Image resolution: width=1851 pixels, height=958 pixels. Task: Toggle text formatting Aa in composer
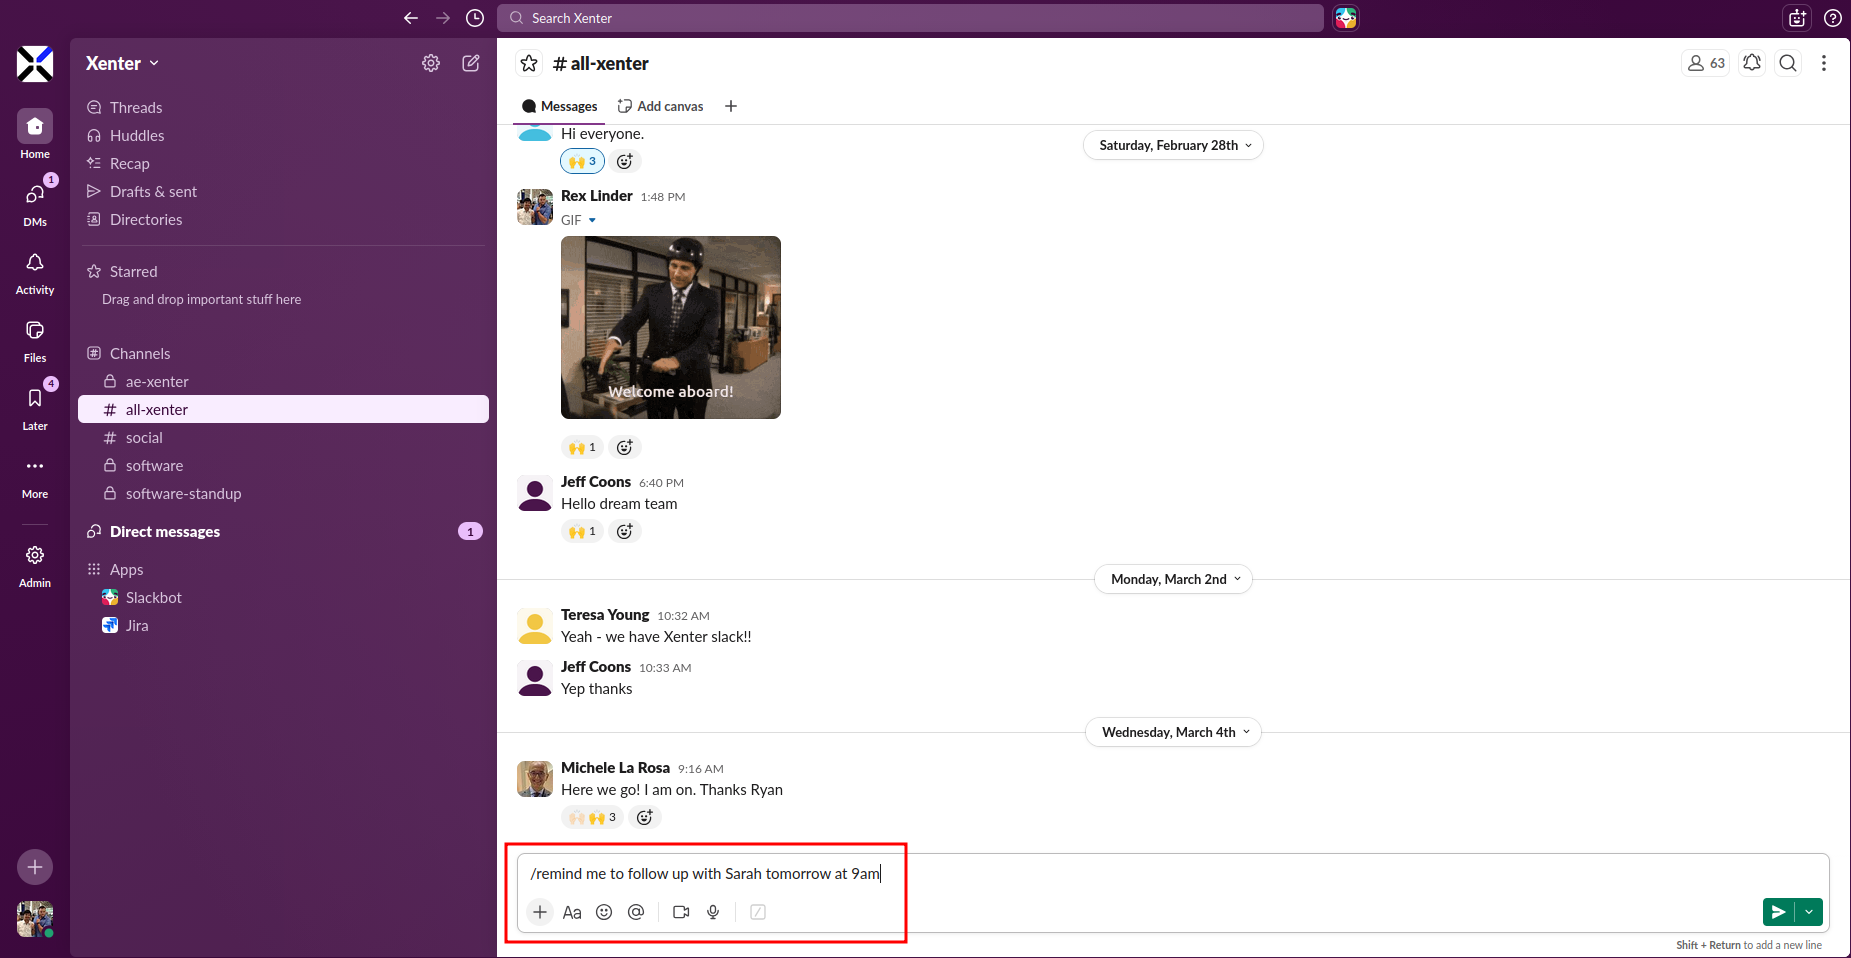[572, 912]
